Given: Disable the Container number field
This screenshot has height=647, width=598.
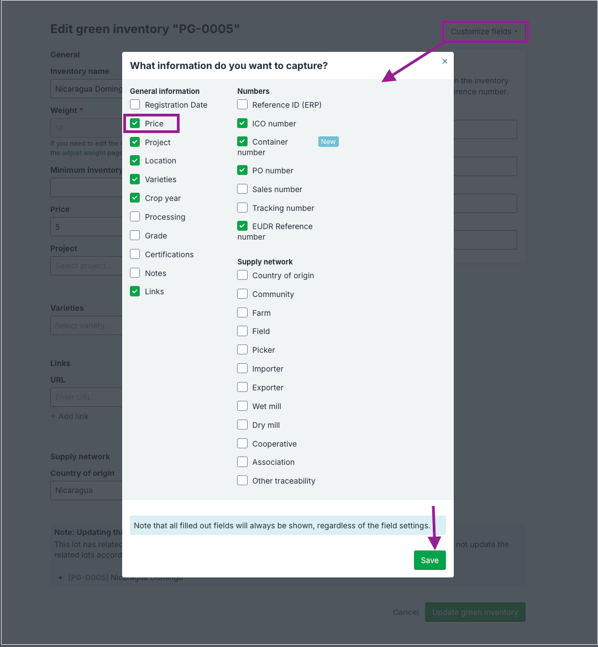Looking at the screenshot, I should (x=242, y=142).
